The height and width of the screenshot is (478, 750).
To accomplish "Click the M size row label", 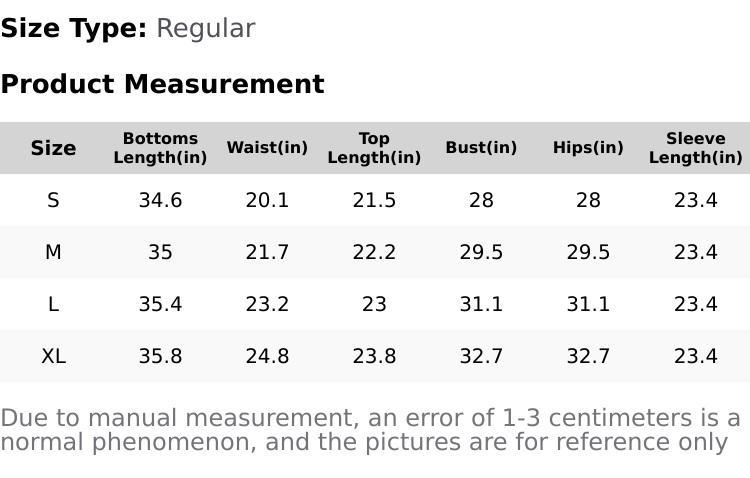I will click(x=53, y=252).
